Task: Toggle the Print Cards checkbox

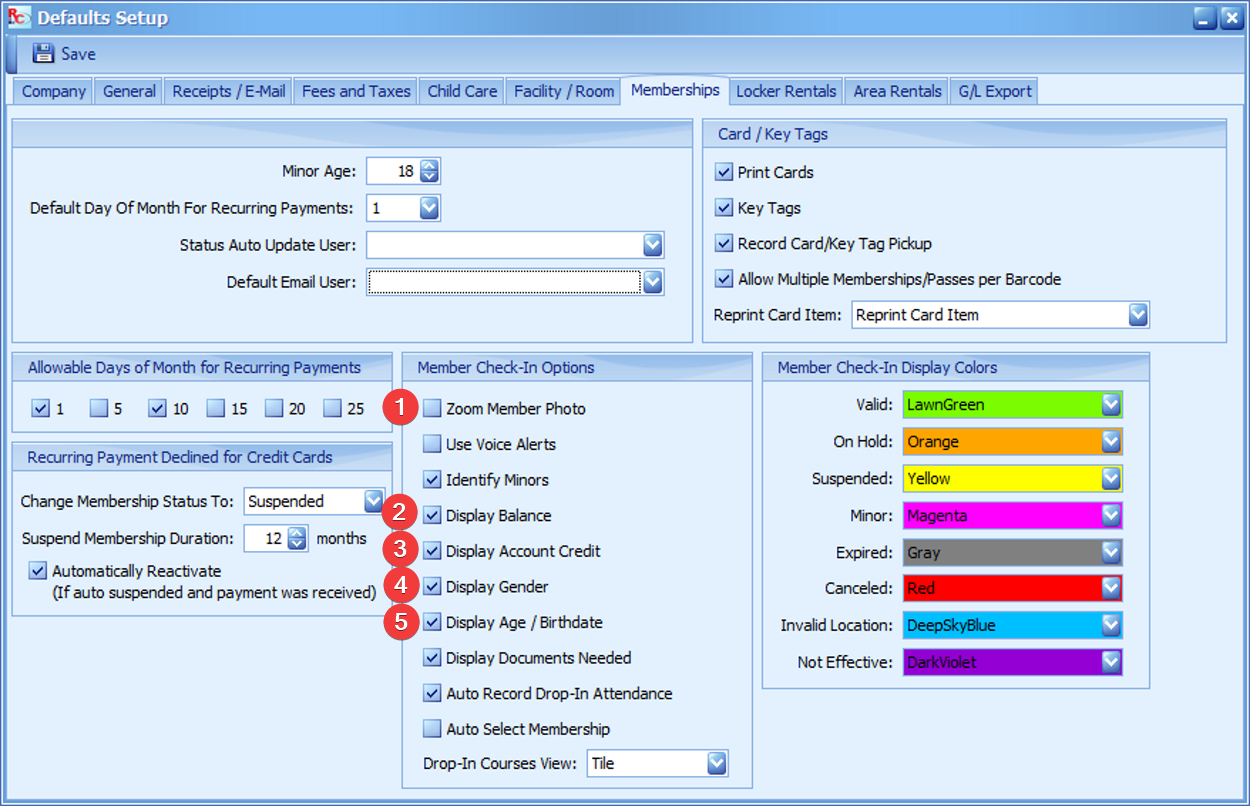Action: [725, 172]
